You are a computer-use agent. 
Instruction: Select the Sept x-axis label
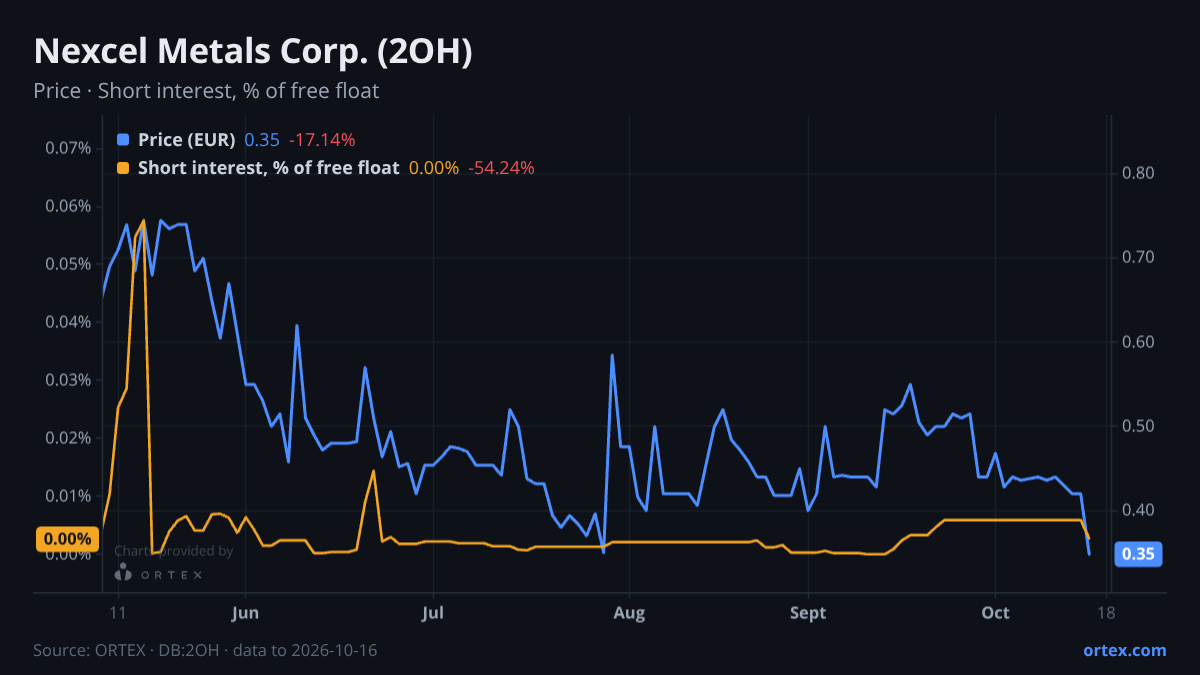click(x=808, y=613)
